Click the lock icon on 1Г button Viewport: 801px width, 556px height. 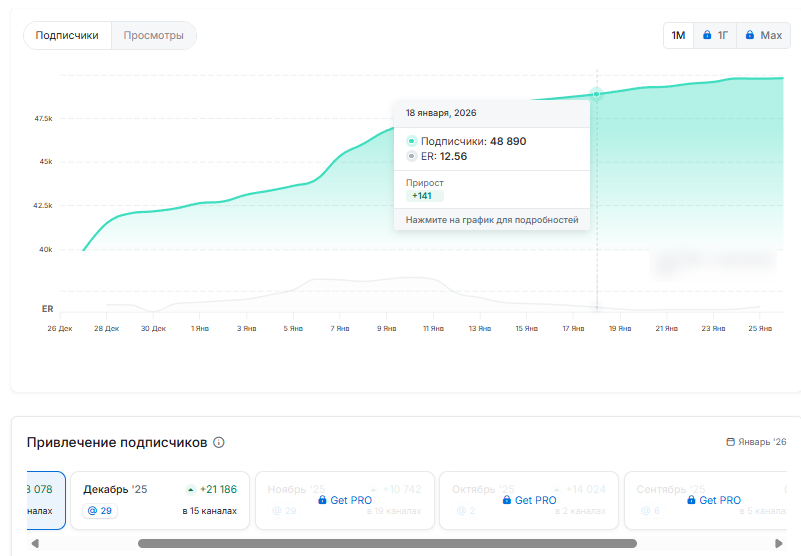point(707,36)
